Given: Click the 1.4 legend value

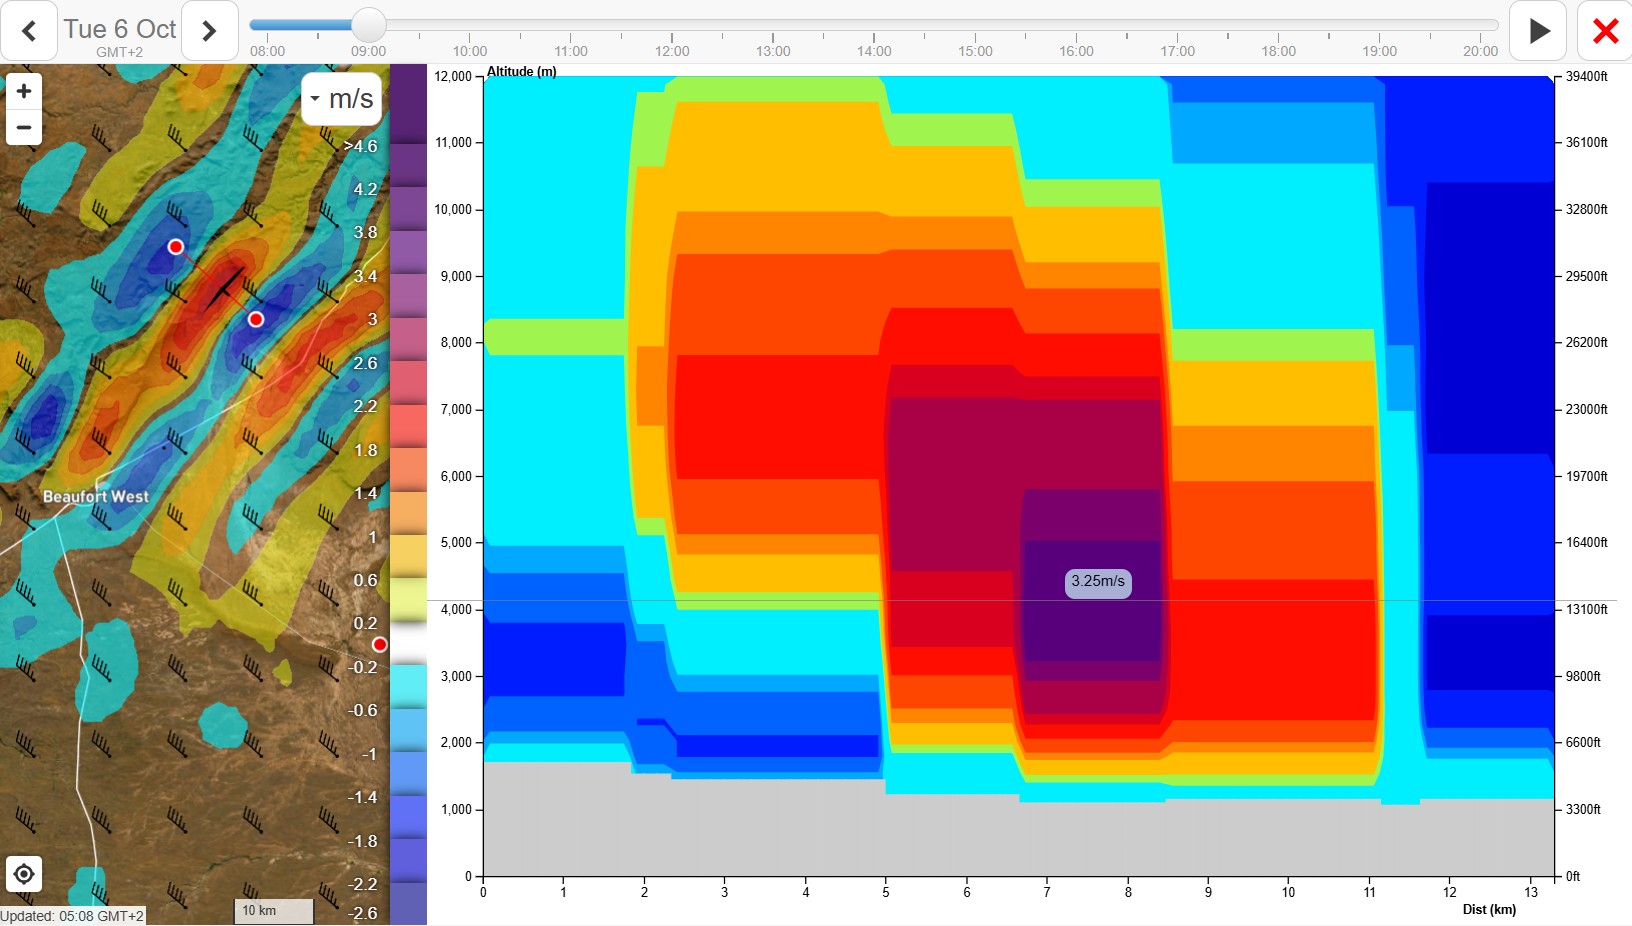Looking at the screenshot, I should pyautogui.click(x=366, y=493).
